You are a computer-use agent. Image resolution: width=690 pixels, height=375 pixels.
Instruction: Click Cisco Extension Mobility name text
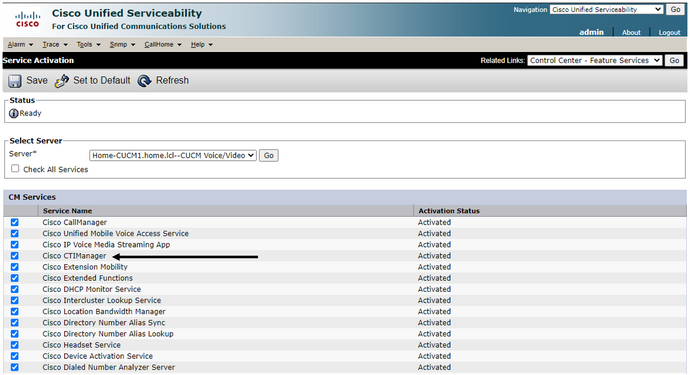85,267
